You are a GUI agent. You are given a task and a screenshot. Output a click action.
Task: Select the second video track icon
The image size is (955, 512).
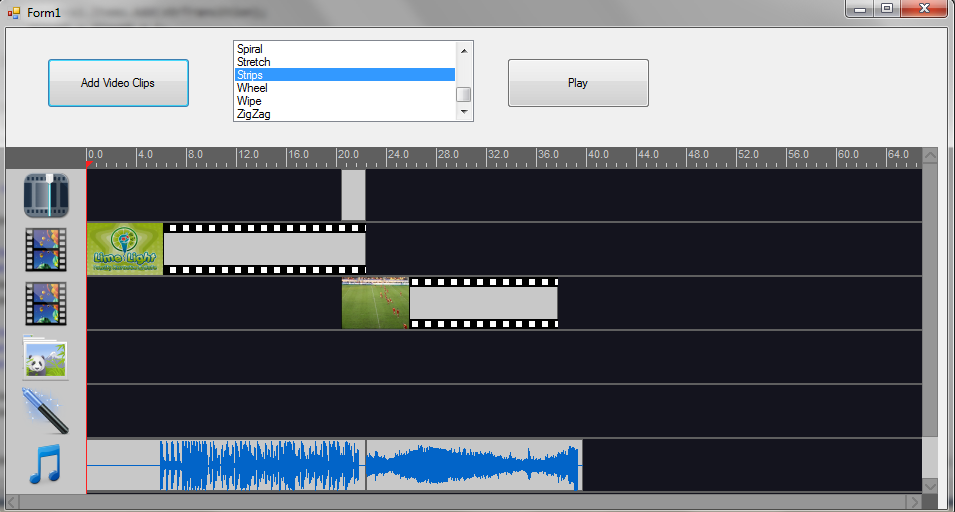point(46,303)
